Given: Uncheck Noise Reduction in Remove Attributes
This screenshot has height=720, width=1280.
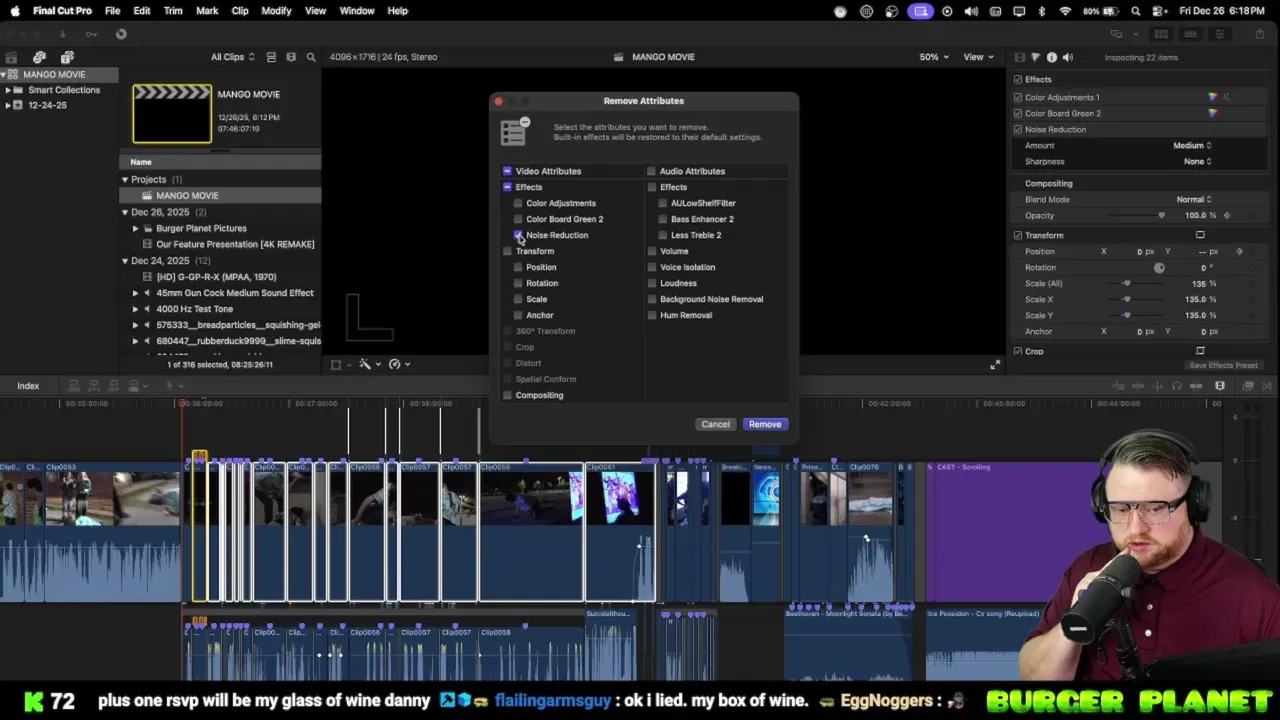Looking at the screenshot, I should [518, 235].
